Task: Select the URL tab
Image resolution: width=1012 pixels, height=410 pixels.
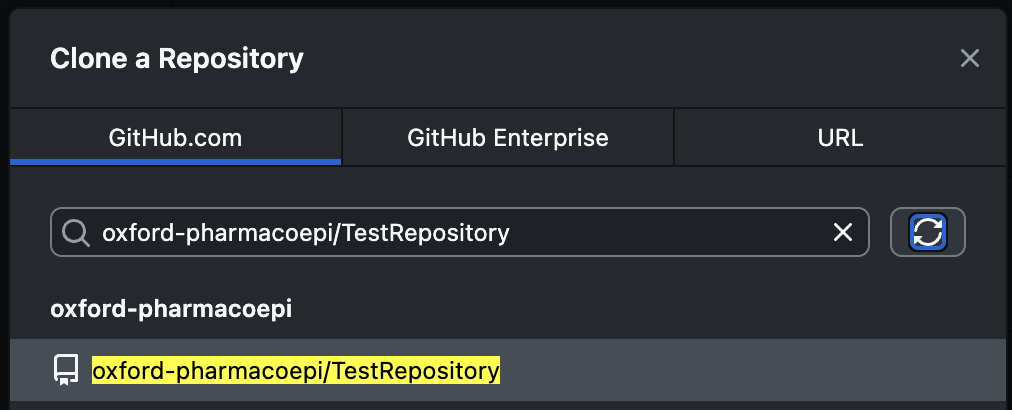Action: point(840,137)
